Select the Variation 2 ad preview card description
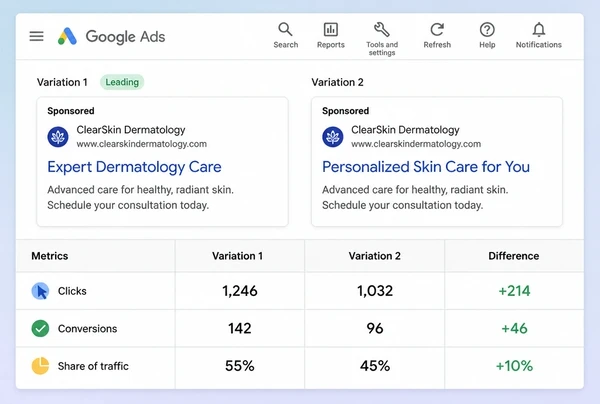The width and height of the screenshot is (600, 404). (415, 197)
